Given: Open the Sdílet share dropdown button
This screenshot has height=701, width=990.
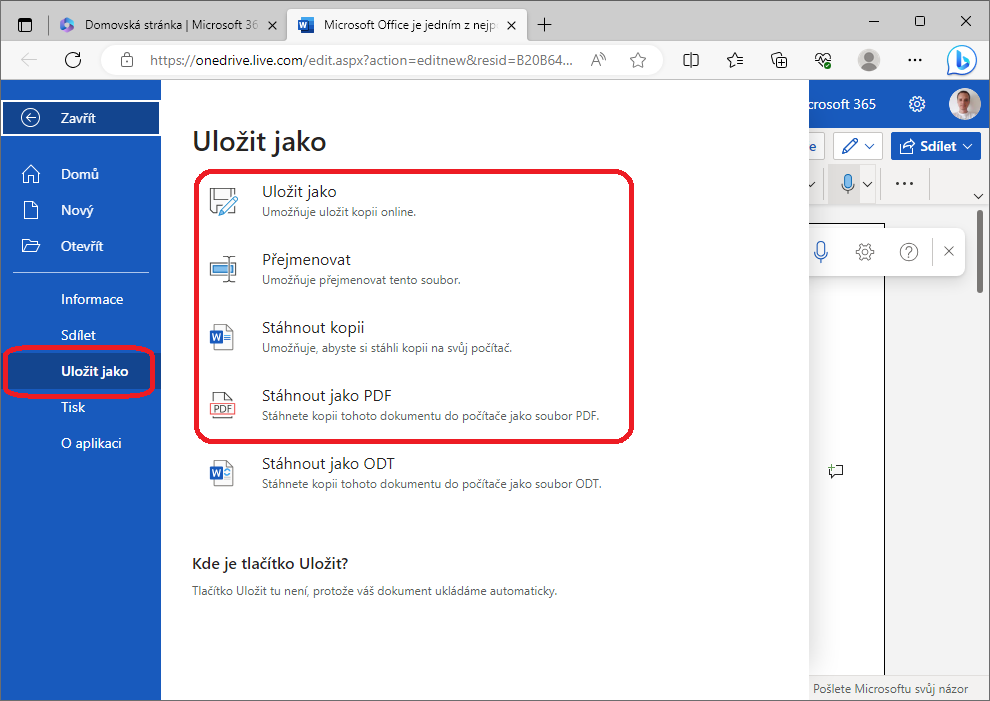Looking at the screenshot, I should (x=936, y=146).
